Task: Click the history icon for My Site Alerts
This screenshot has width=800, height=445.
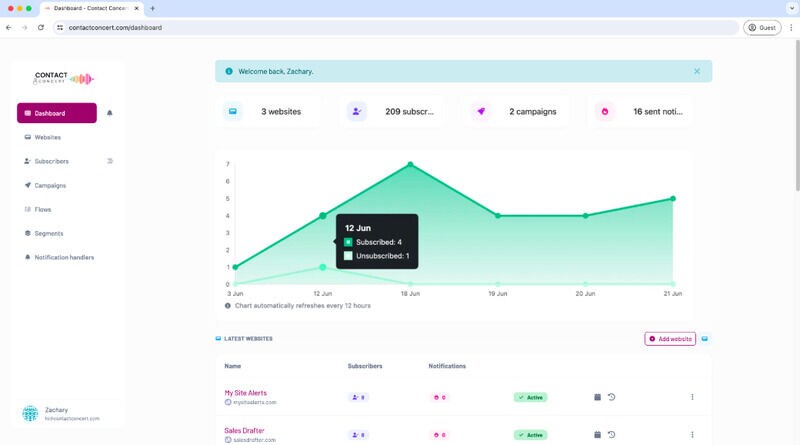Action: pyautogui.click(x=611, y=397)
